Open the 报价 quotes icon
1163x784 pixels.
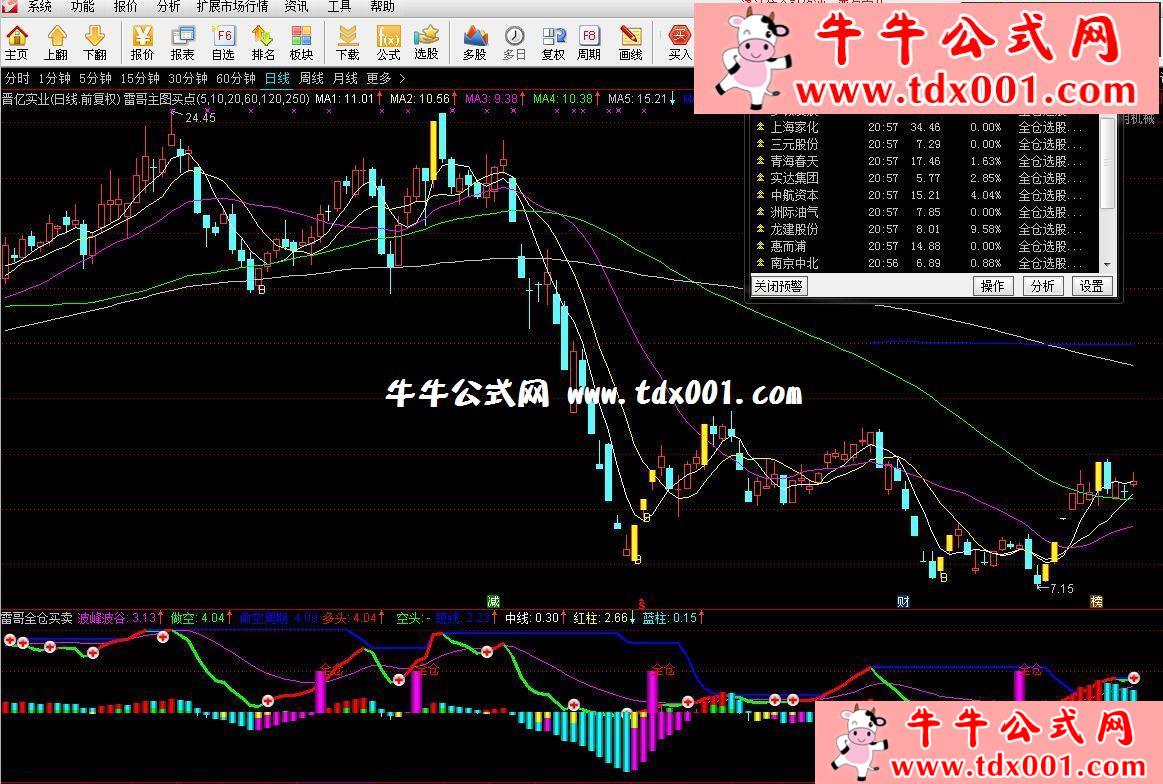(x=142, y=43)
